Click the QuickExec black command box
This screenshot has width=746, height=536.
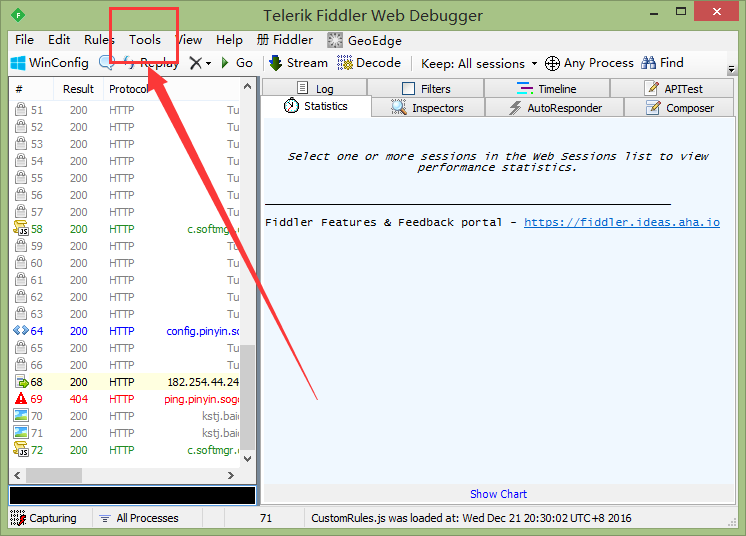(132, 495)
